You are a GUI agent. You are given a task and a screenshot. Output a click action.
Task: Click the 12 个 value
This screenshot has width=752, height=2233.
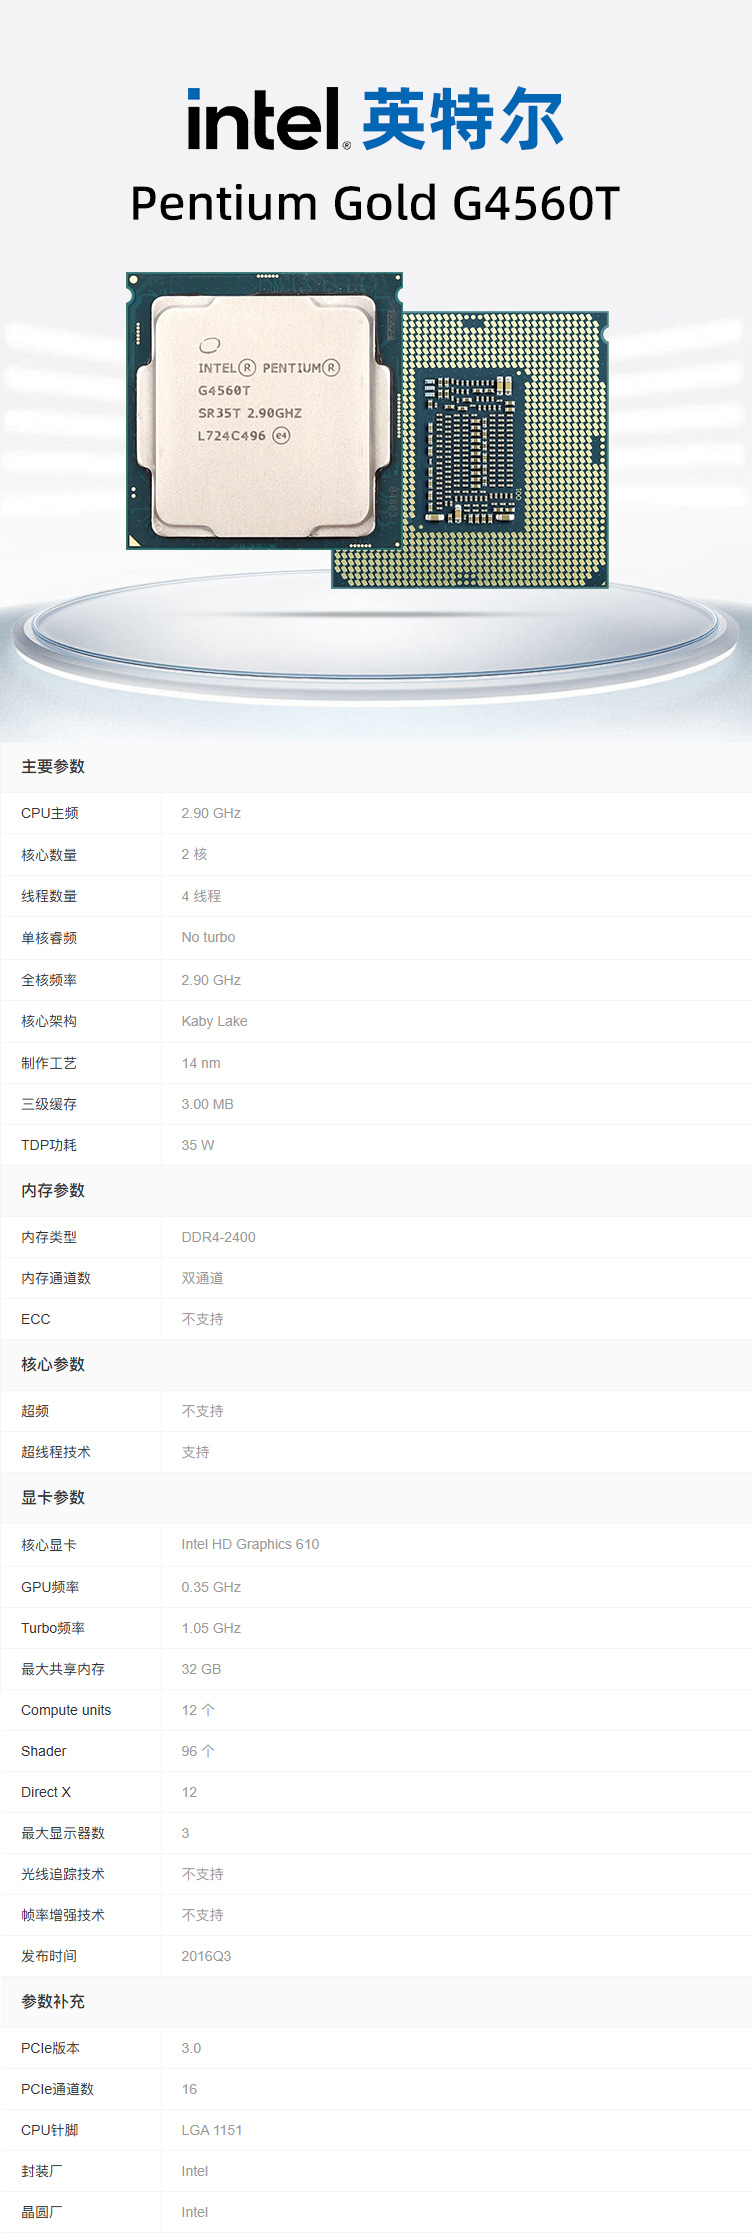pyautogui.click(x=198, y=1710)
